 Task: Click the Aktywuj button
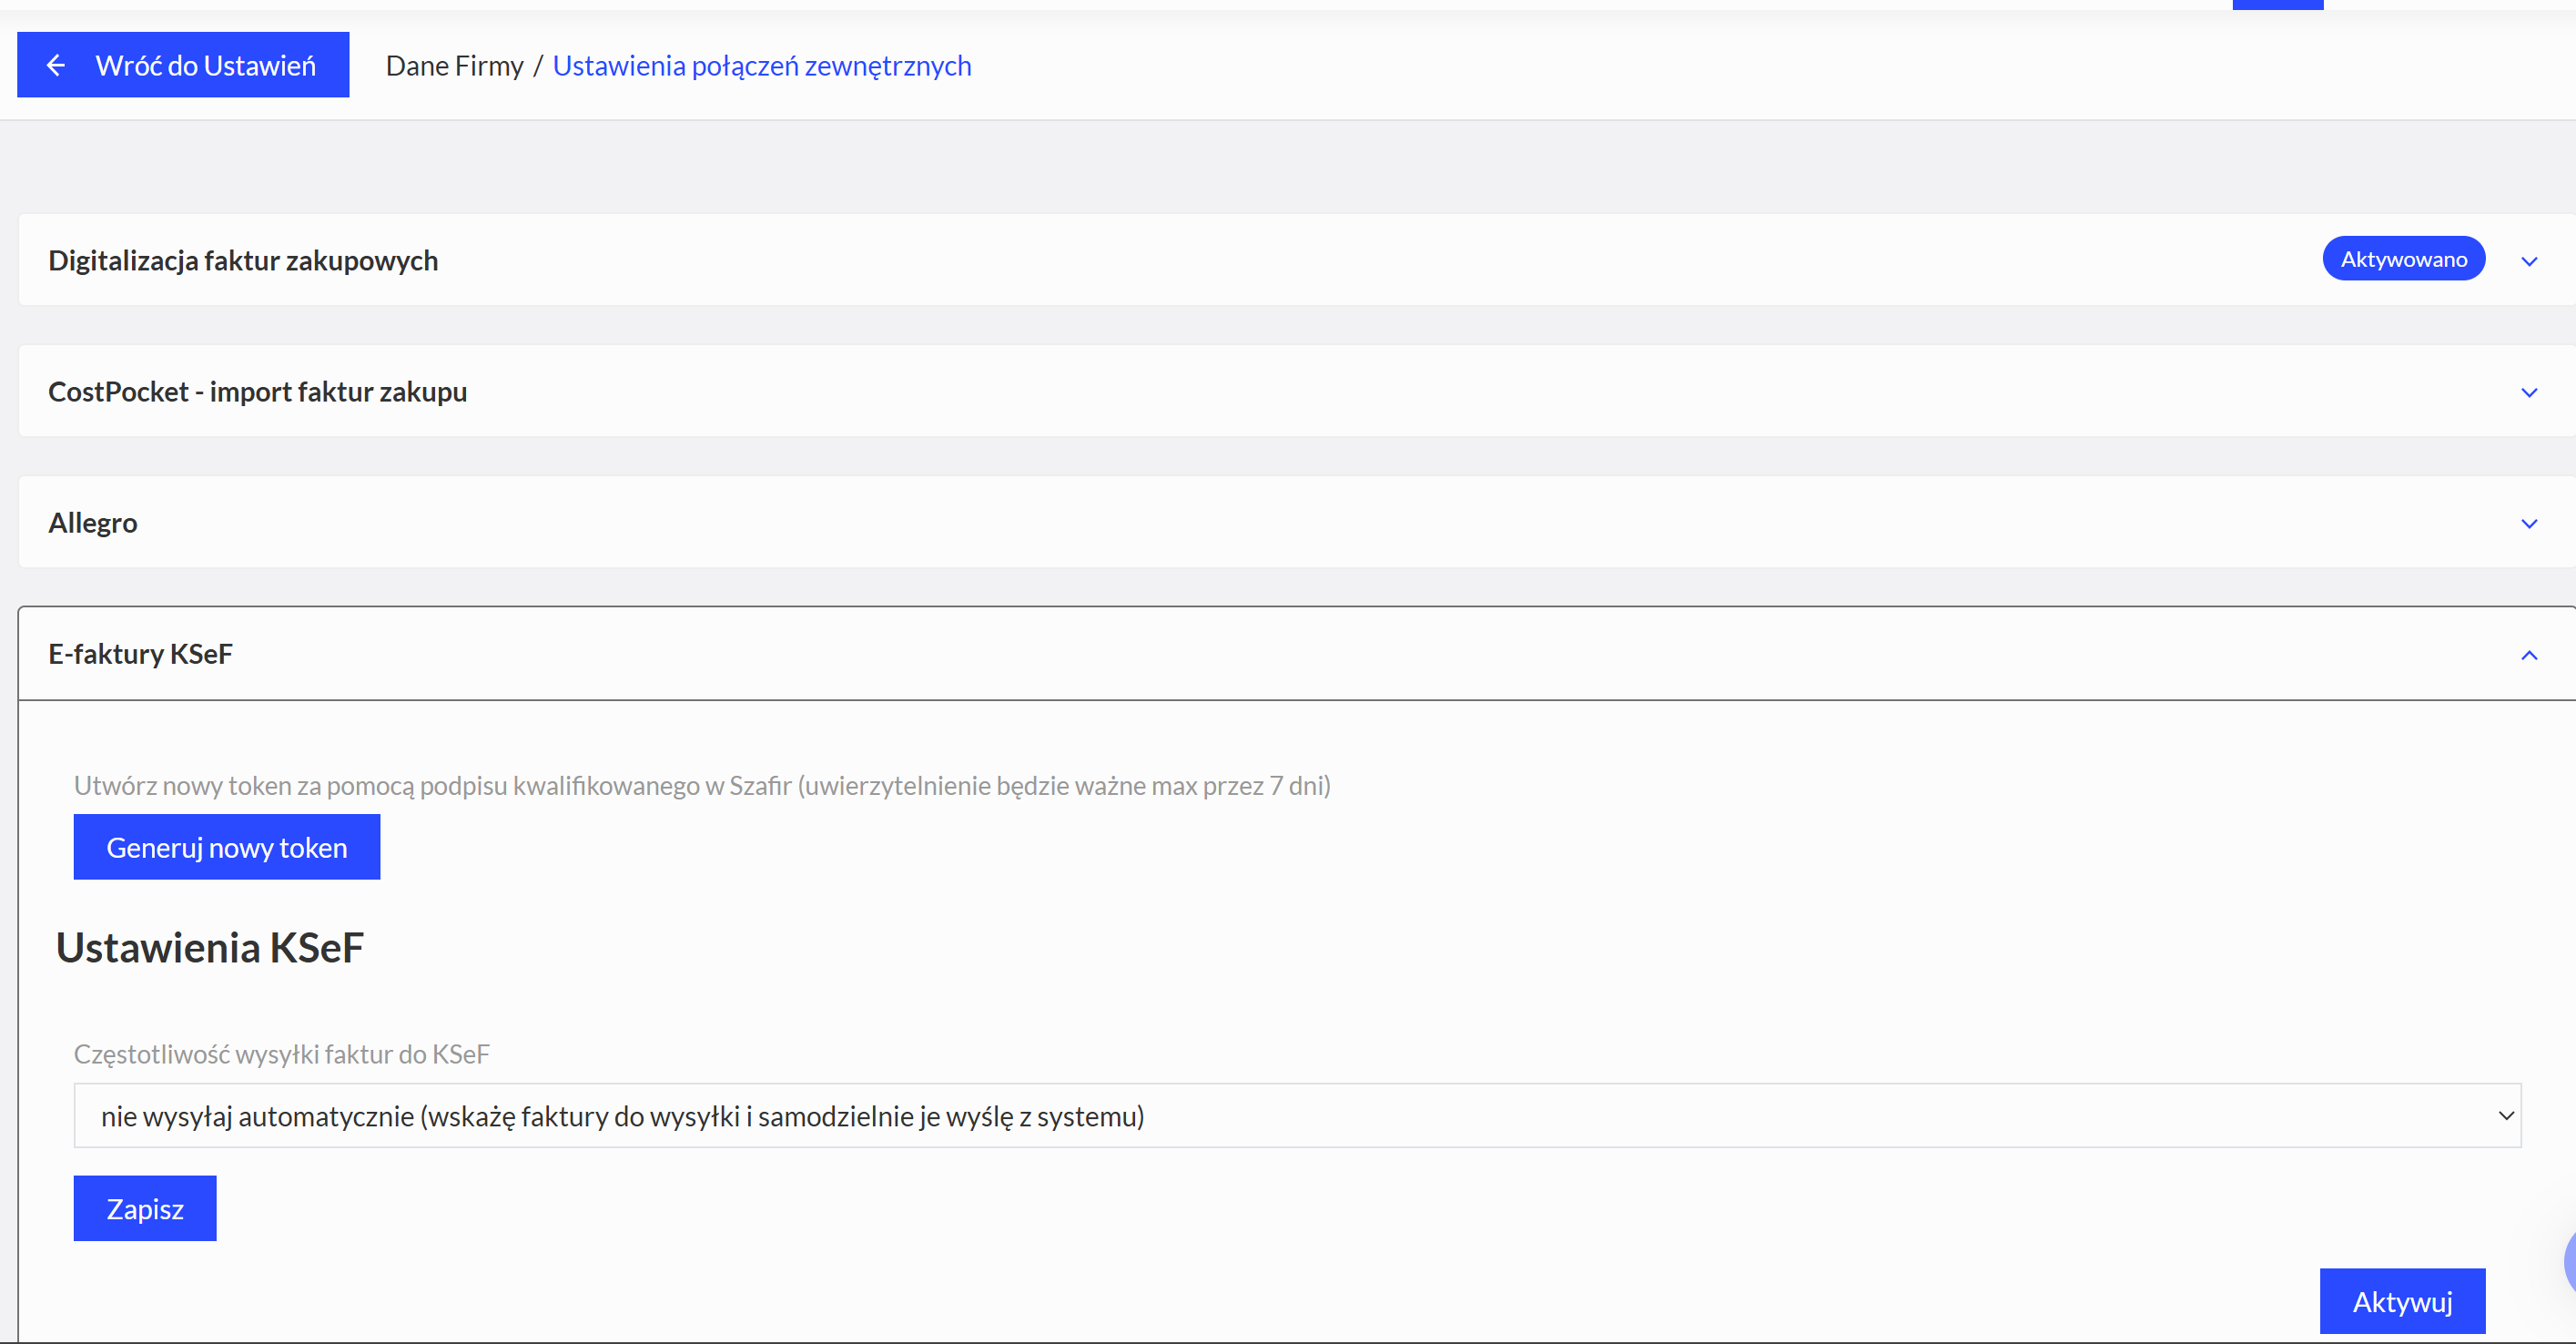coord(2402,1301)
